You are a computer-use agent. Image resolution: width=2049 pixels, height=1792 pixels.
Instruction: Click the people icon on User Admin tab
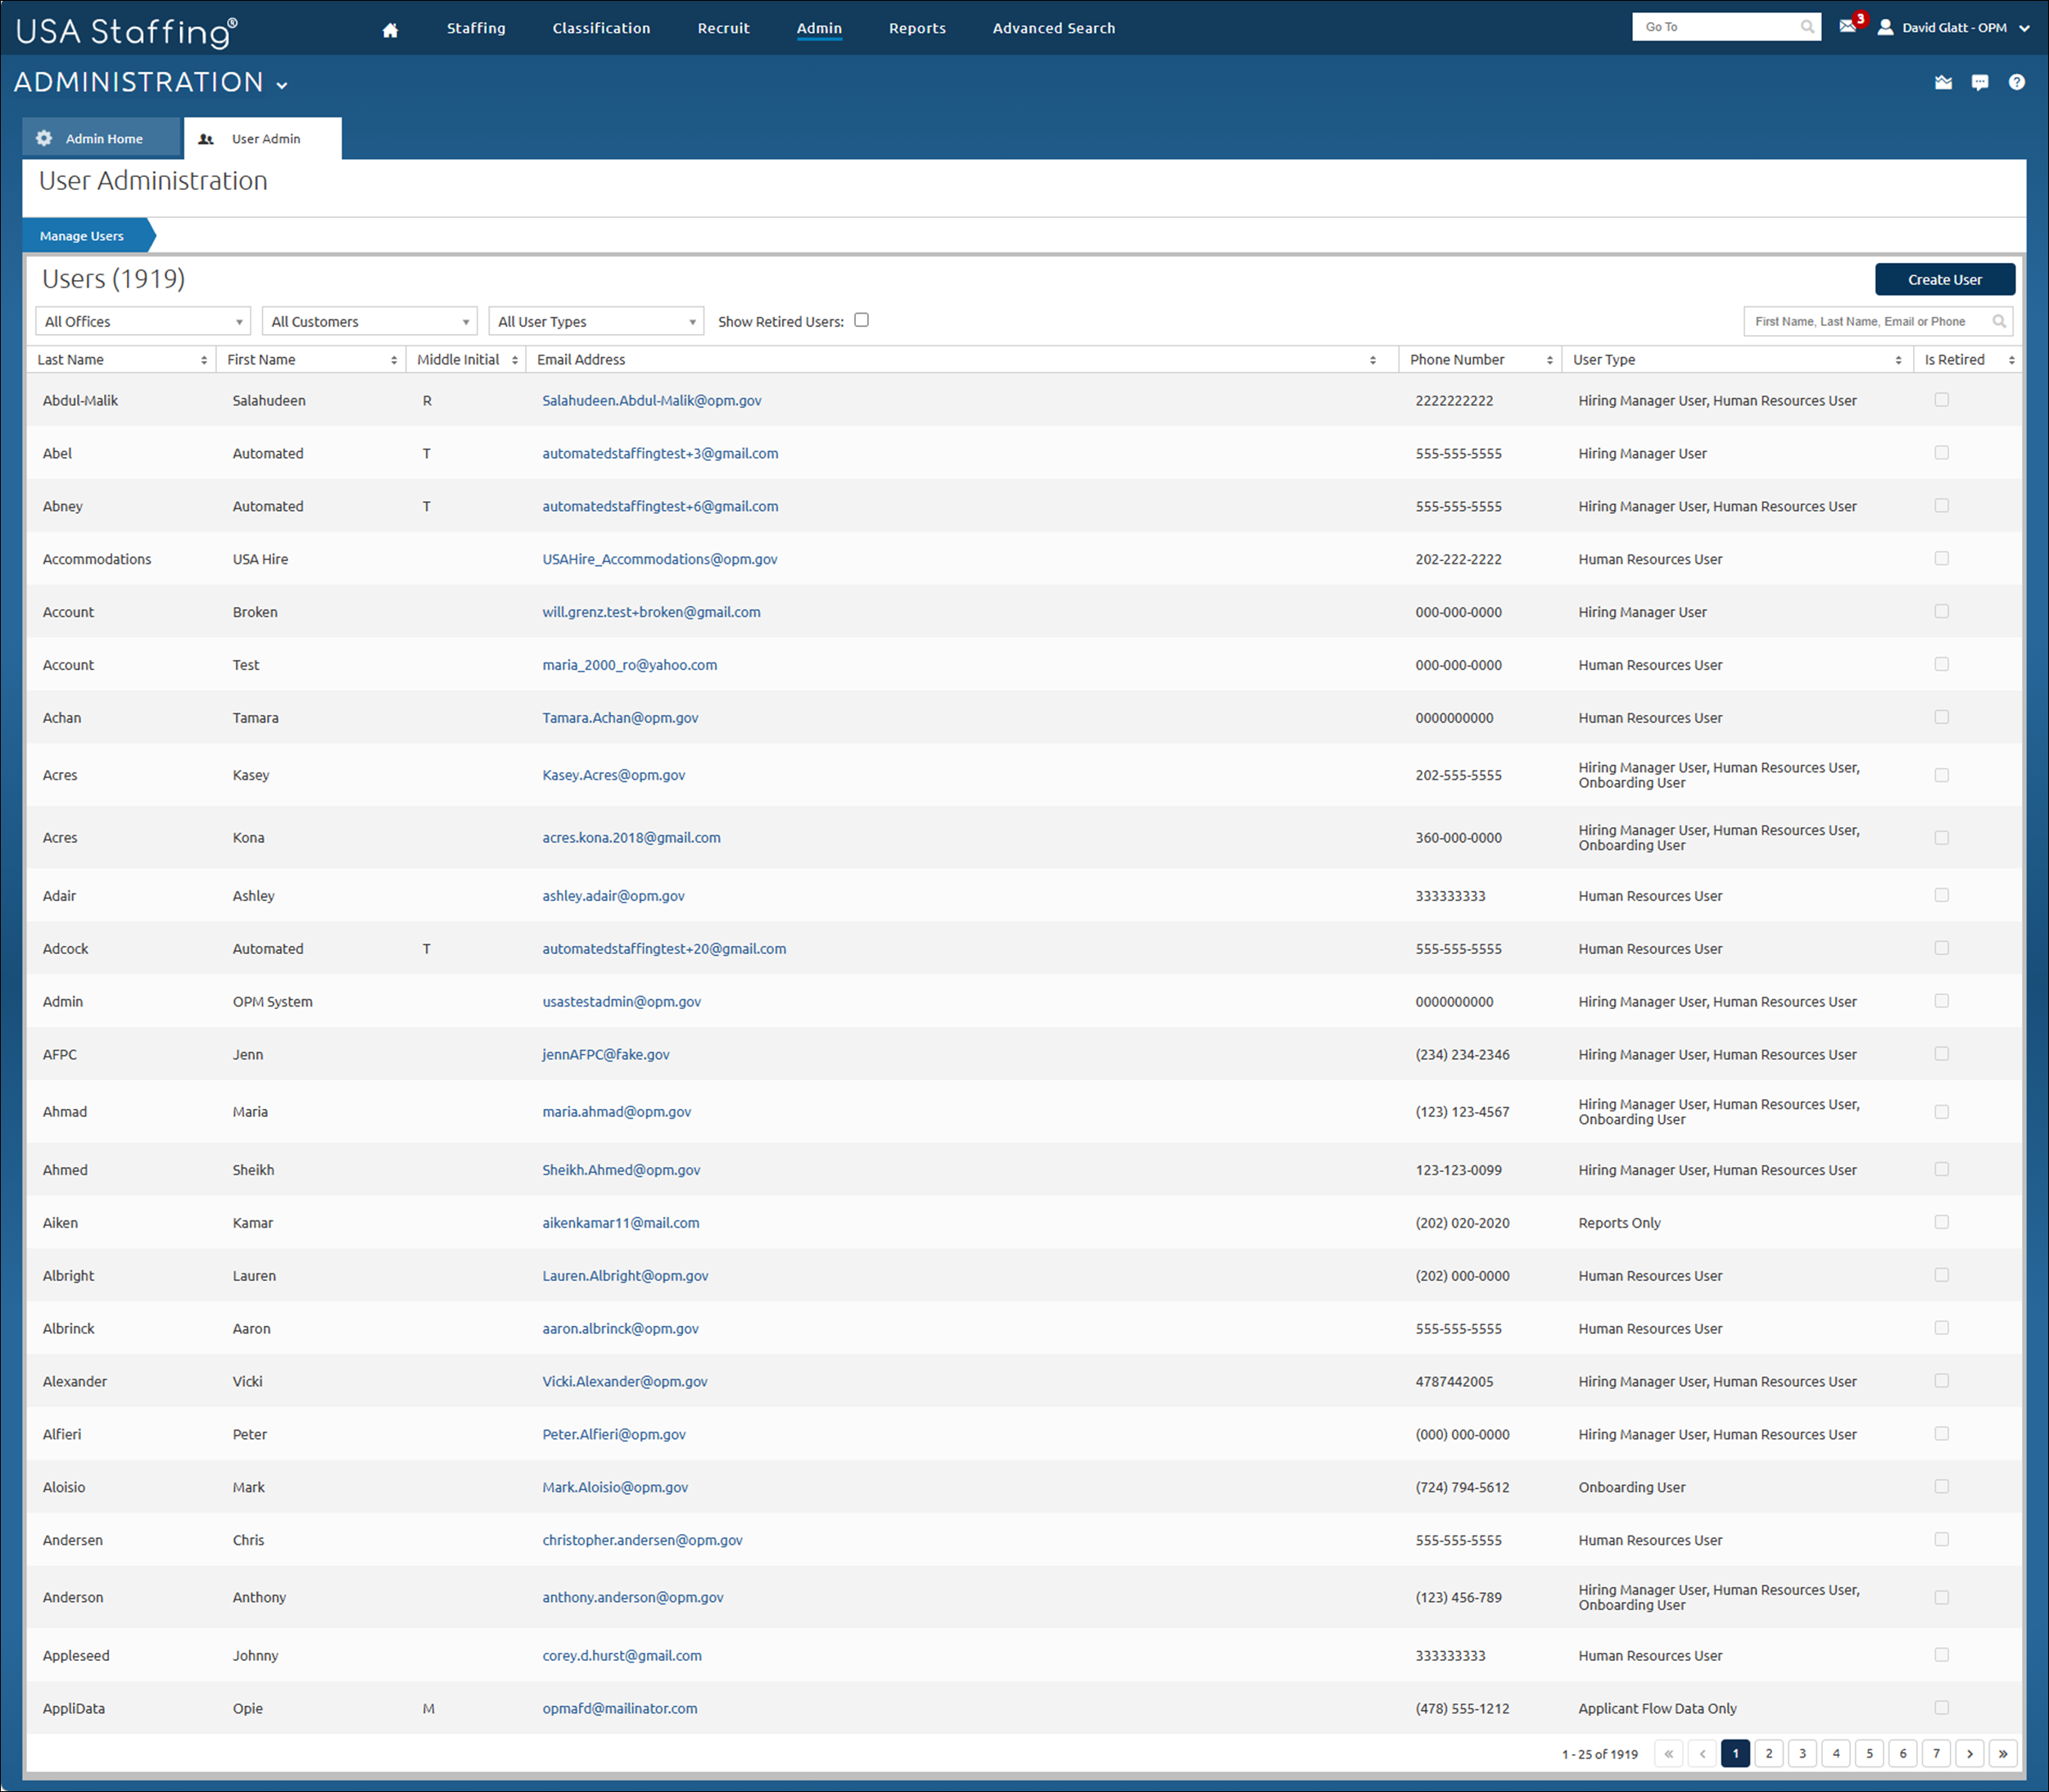click(x=206, y=139)
